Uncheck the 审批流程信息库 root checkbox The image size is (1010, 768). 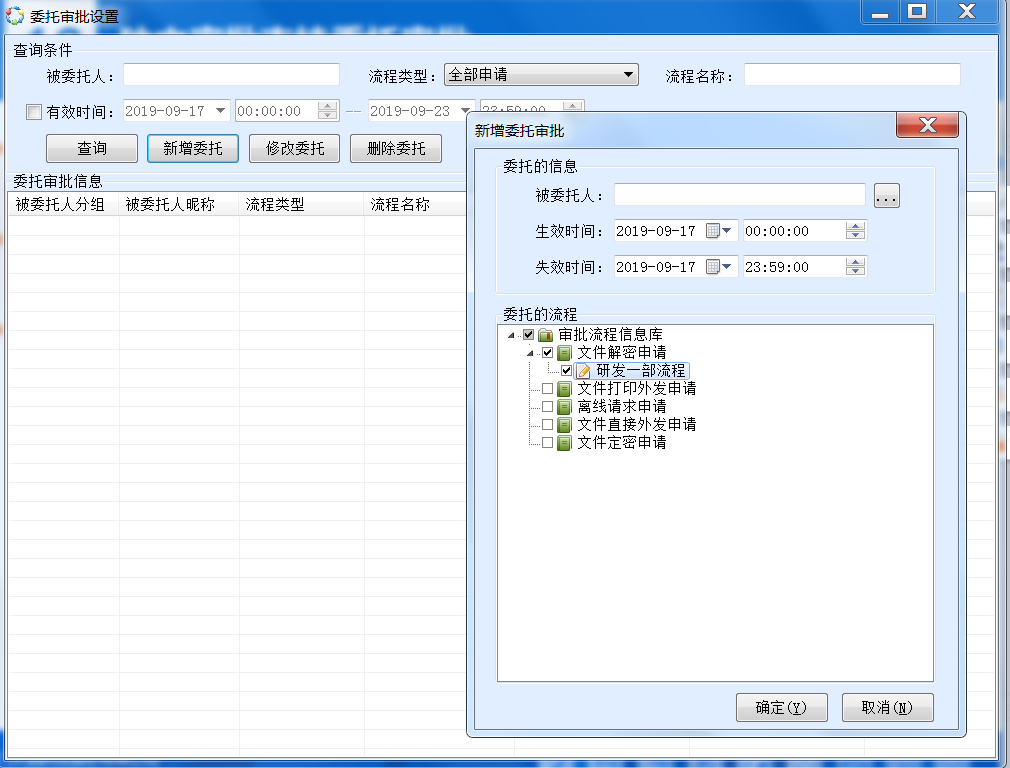[528, 334]
